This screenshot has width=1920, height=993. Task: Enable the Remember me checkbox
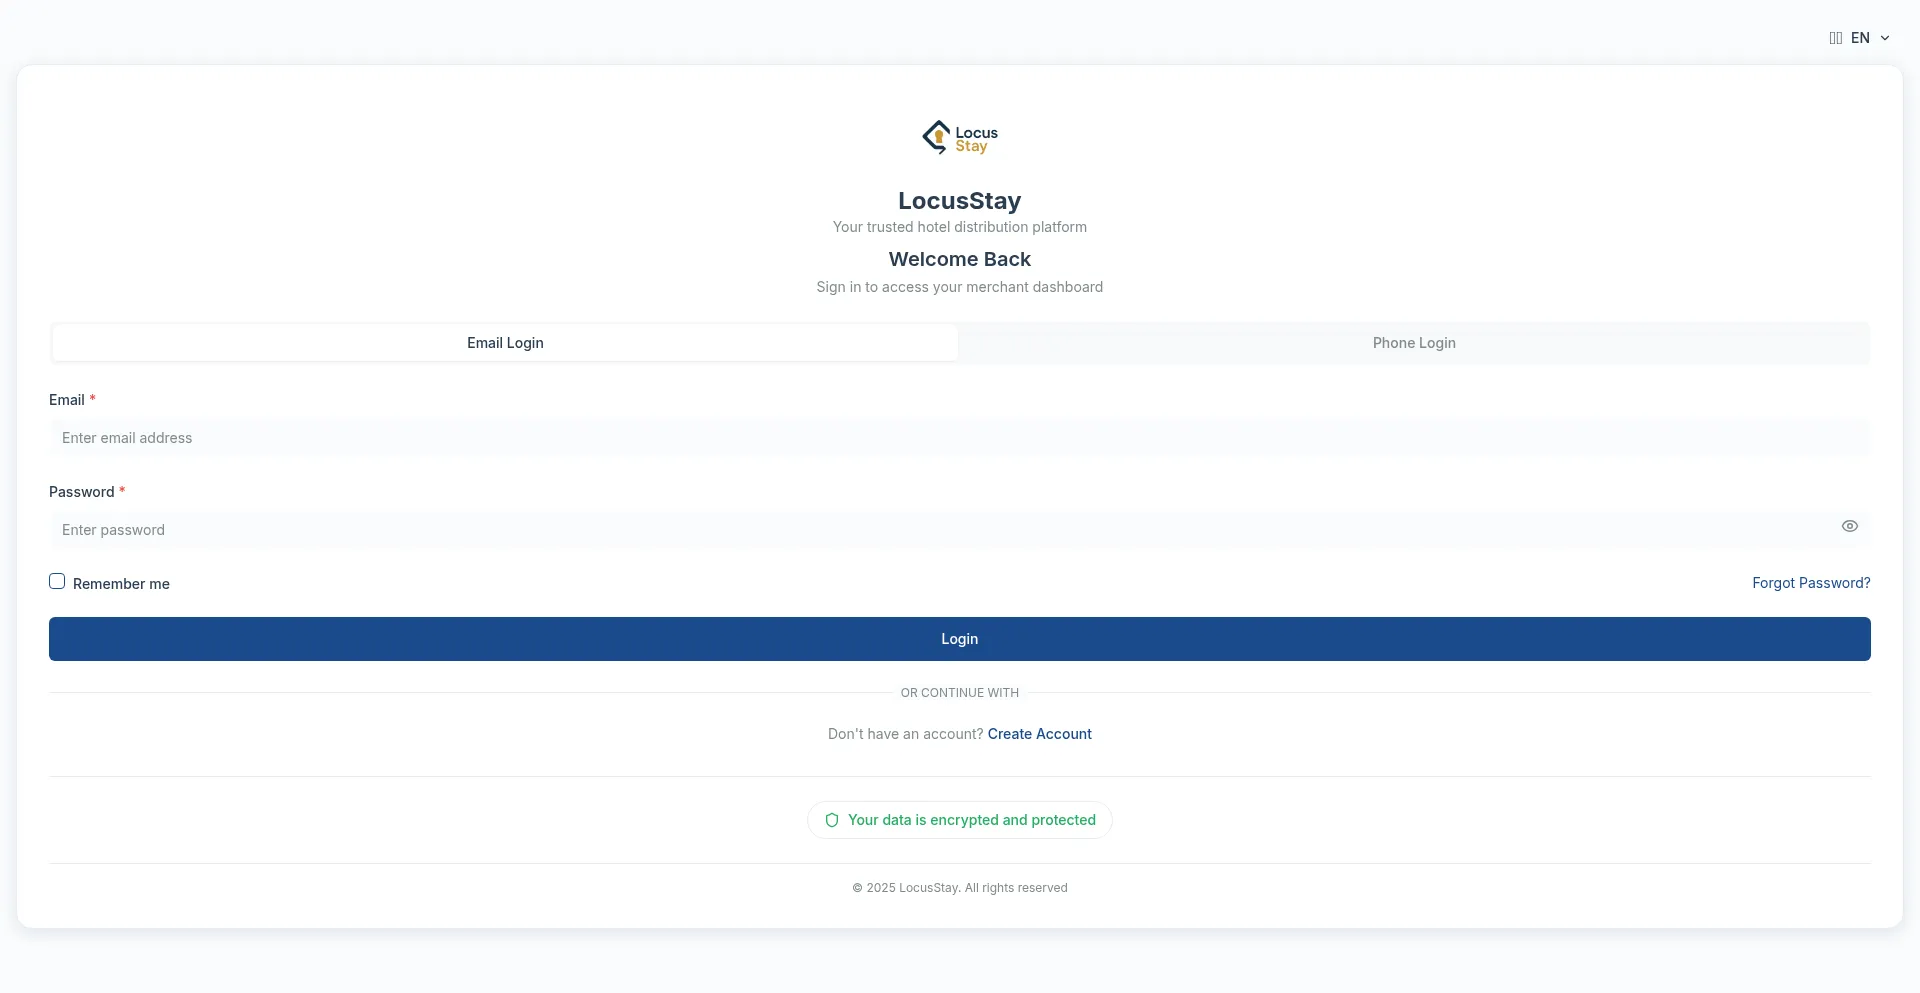(x=57, y=582)
